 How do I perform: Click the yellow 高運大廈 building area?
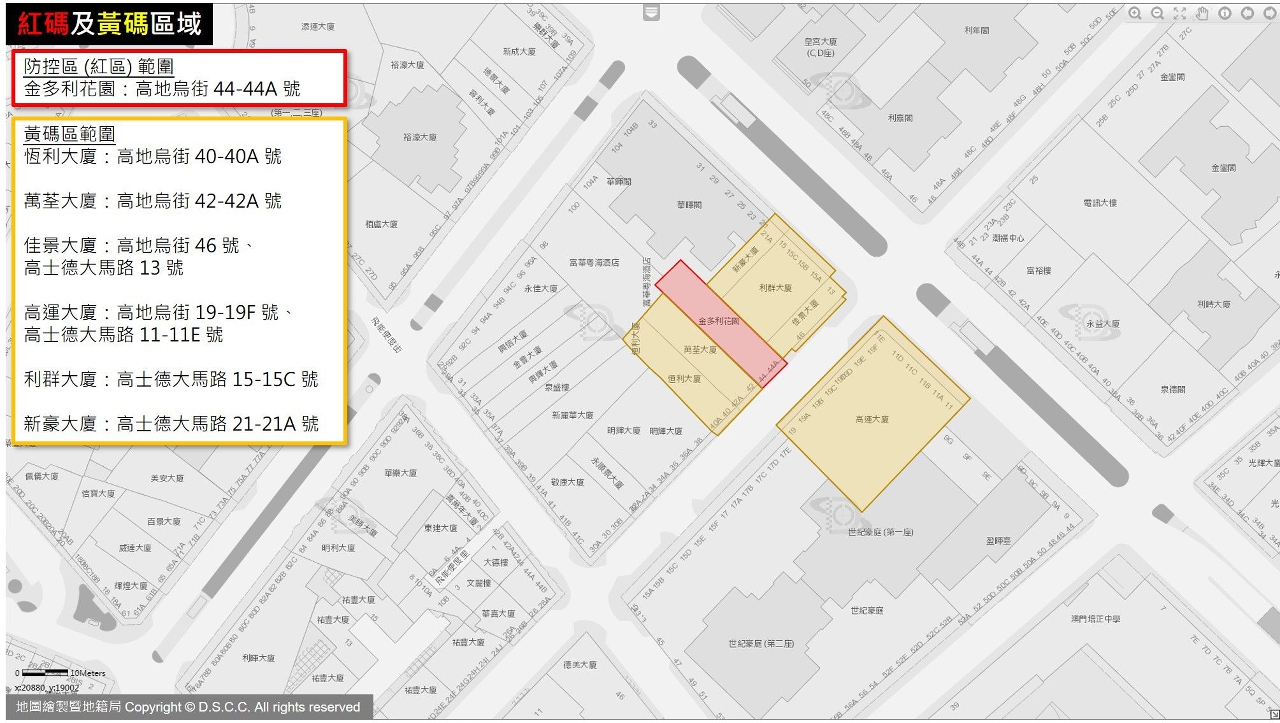(872, 418)
